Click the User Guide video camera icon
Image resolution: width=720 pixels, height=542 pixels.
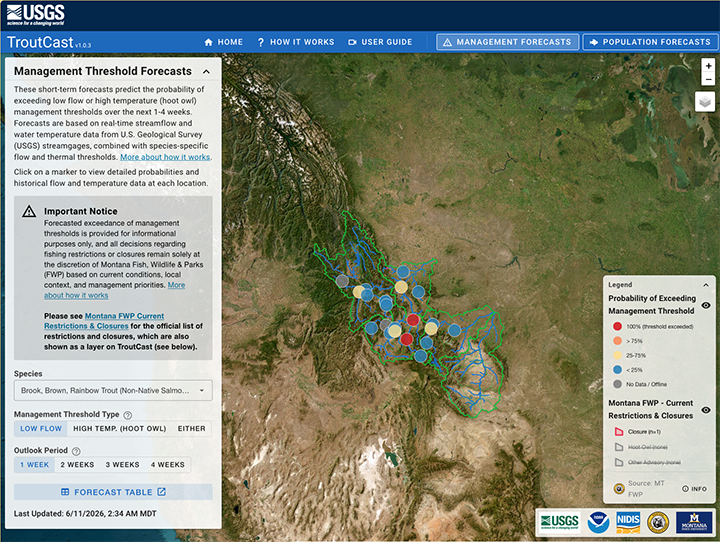click(352, 42)
